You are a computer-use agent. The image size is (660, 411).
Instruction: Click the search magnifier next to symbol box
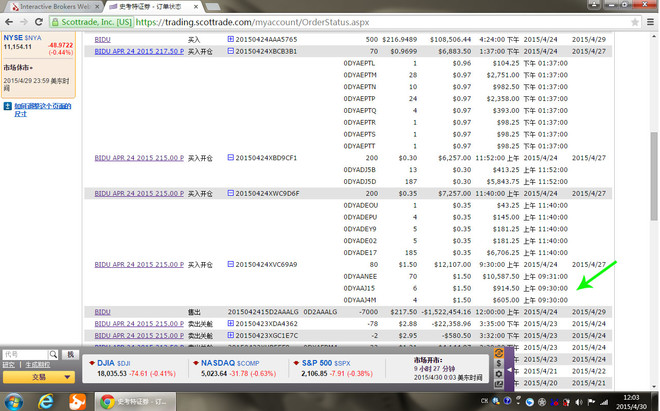click(x=53, y=355)
